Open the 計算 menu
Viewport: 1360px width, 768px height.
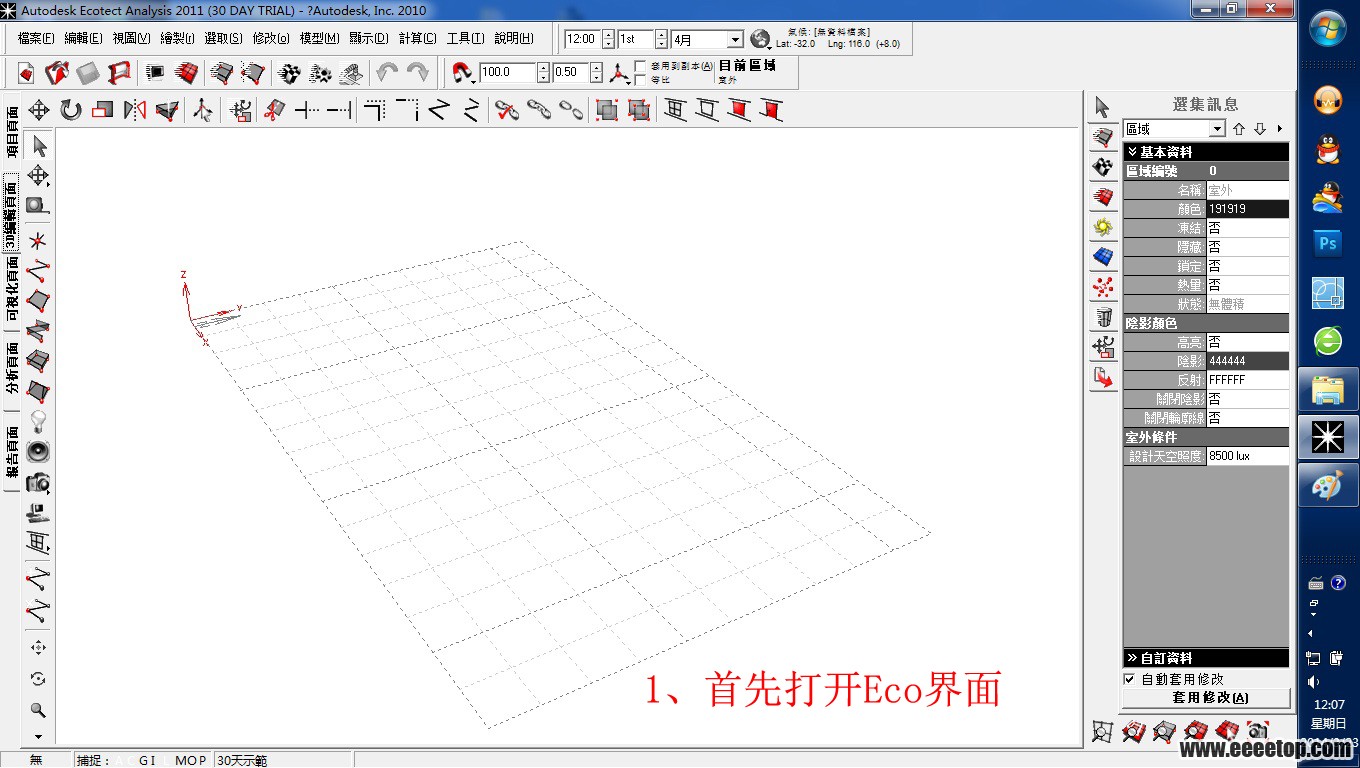pos(417,39)
